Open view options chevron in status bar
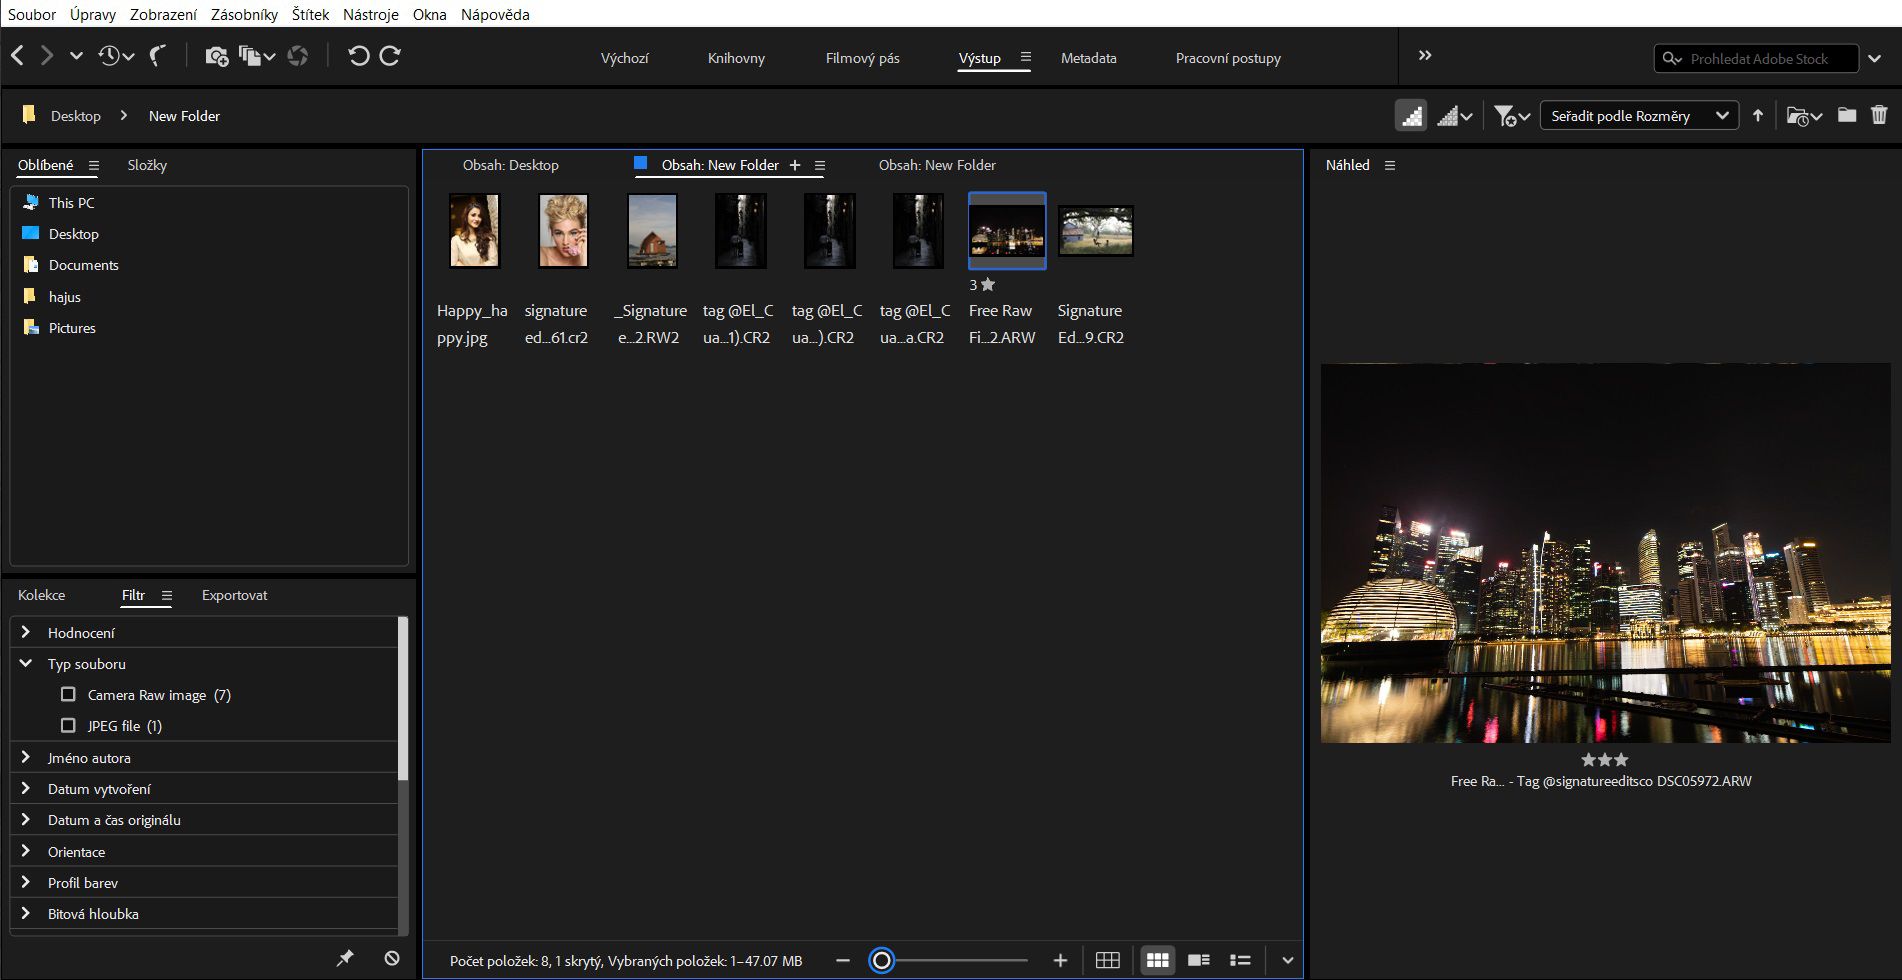The height and width of the screenshot is (980, 1902). coord(1287,960)
